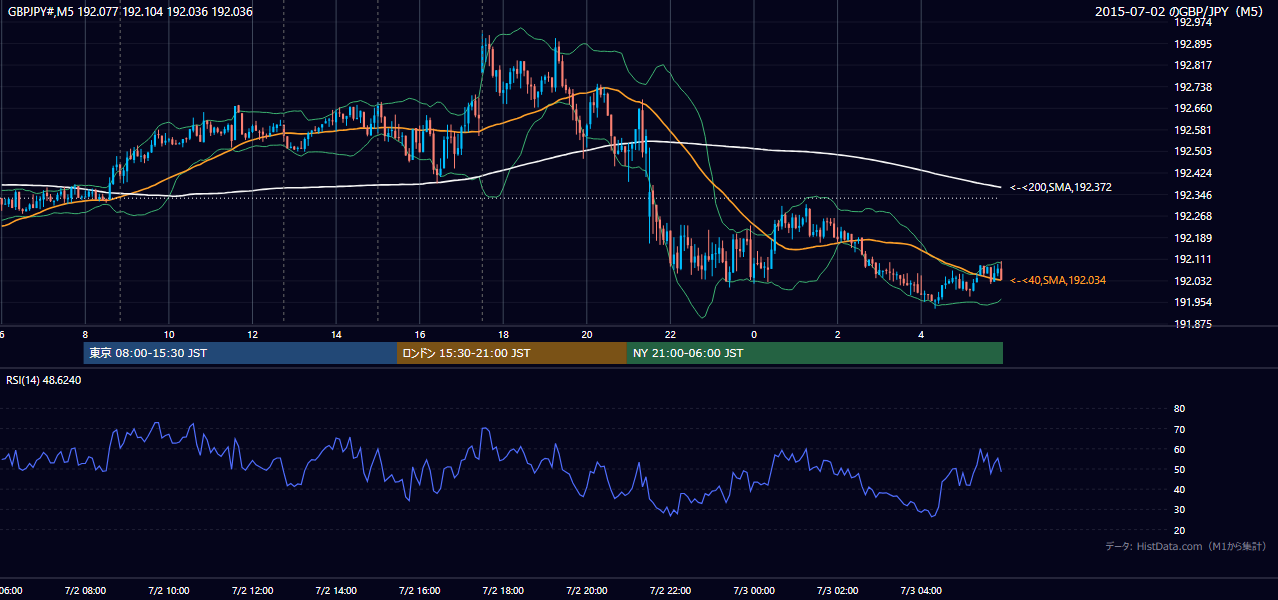
Task: Click the 7/3 00:00 time axis label
Action: 754,590
